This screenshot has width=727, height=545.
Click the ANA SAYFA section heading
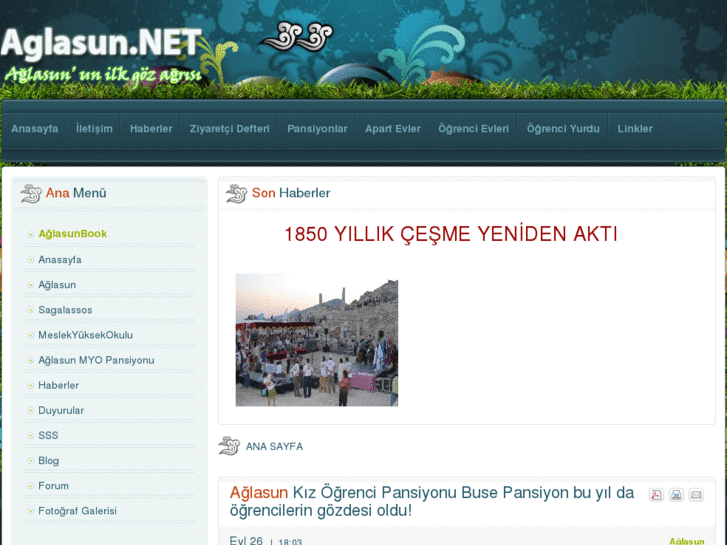(274, 447)
